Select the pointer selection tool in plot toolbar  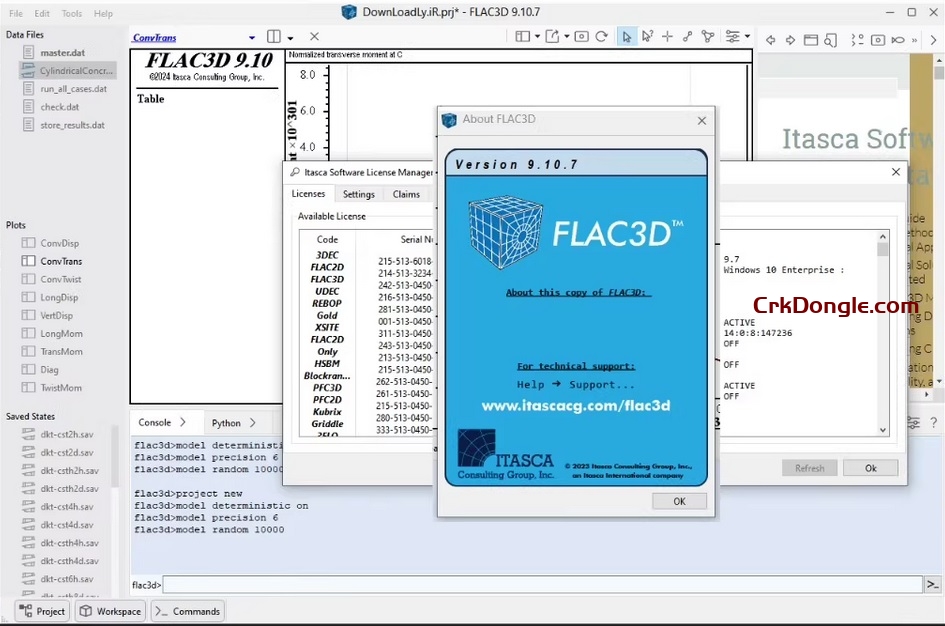627,36
